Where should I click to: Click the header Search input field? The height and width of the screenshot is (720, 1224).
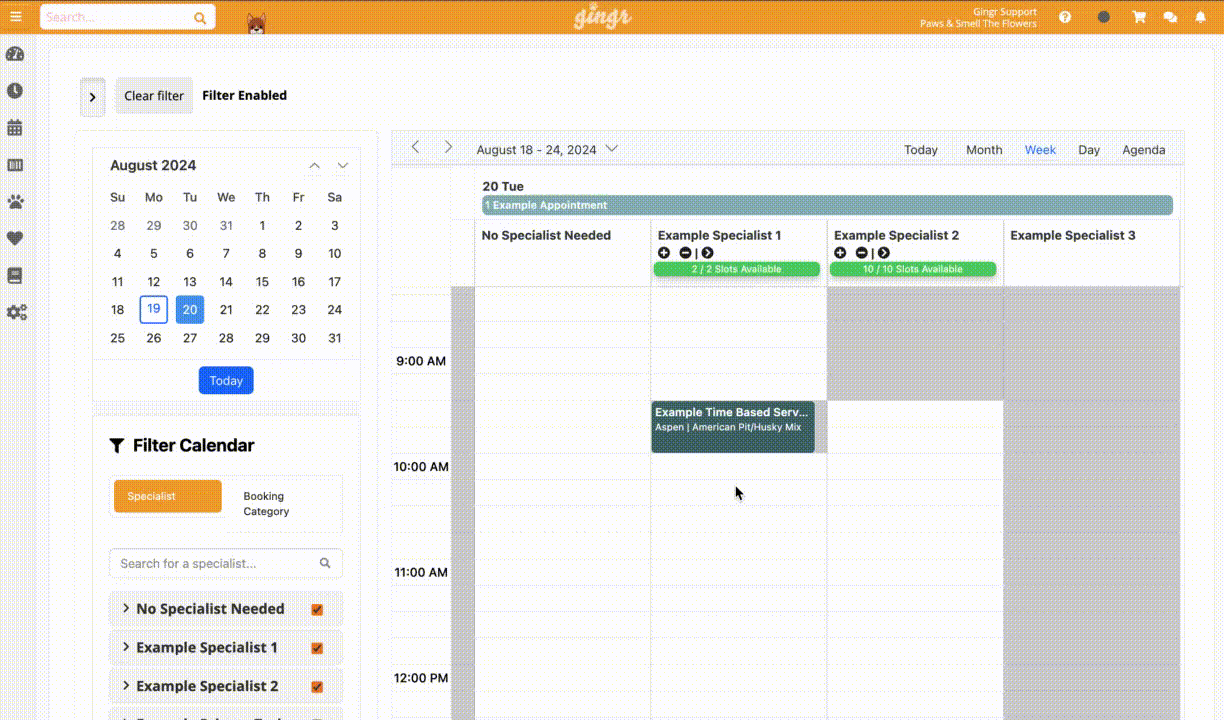(117, 18)
